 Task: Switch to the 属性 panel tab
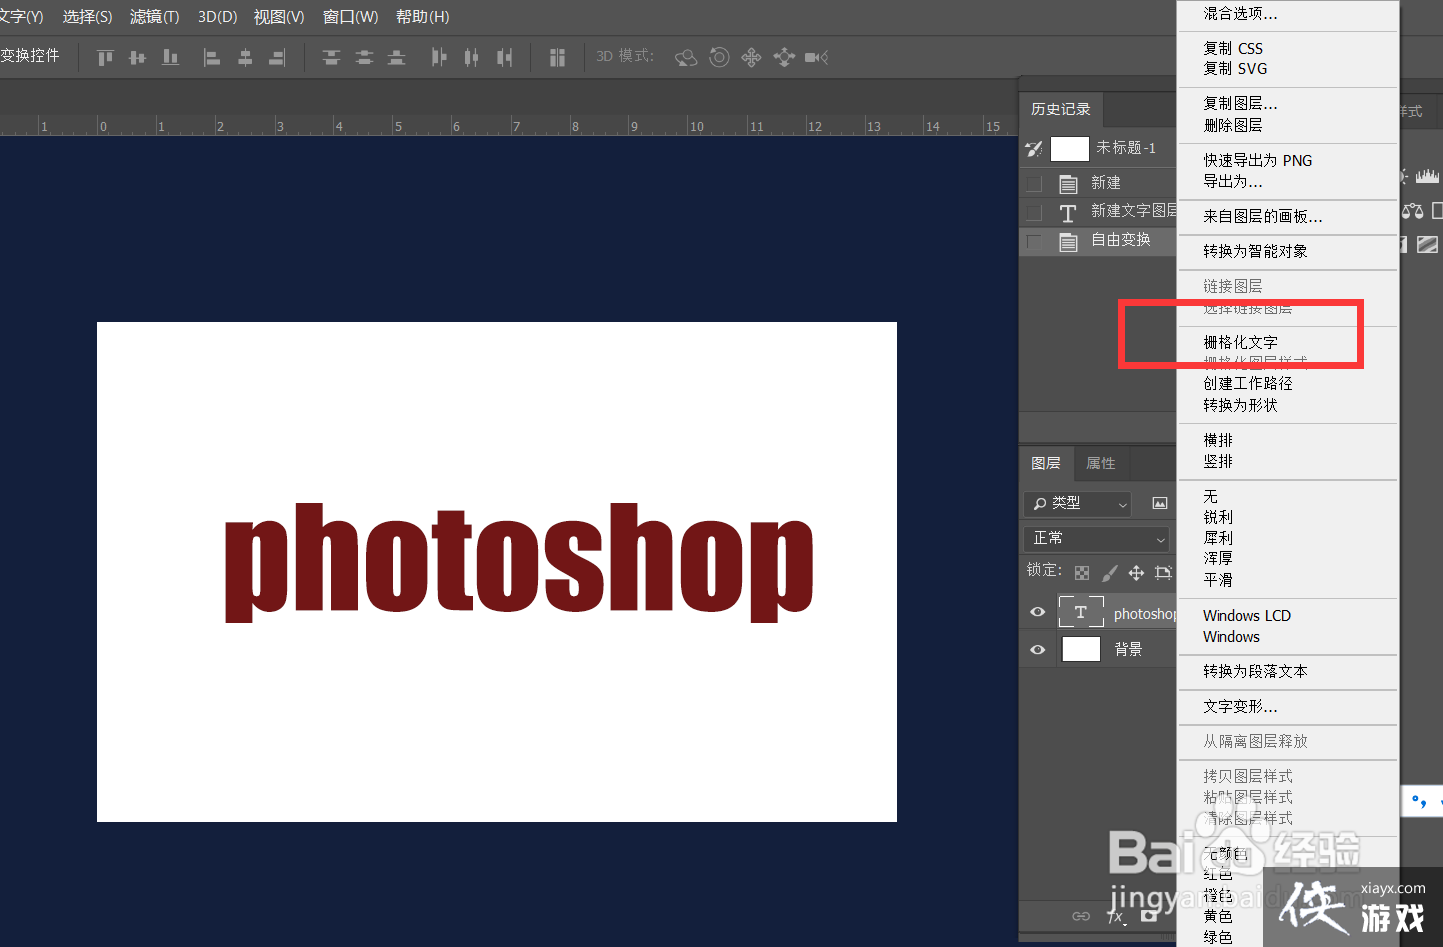click(1101, 463)
